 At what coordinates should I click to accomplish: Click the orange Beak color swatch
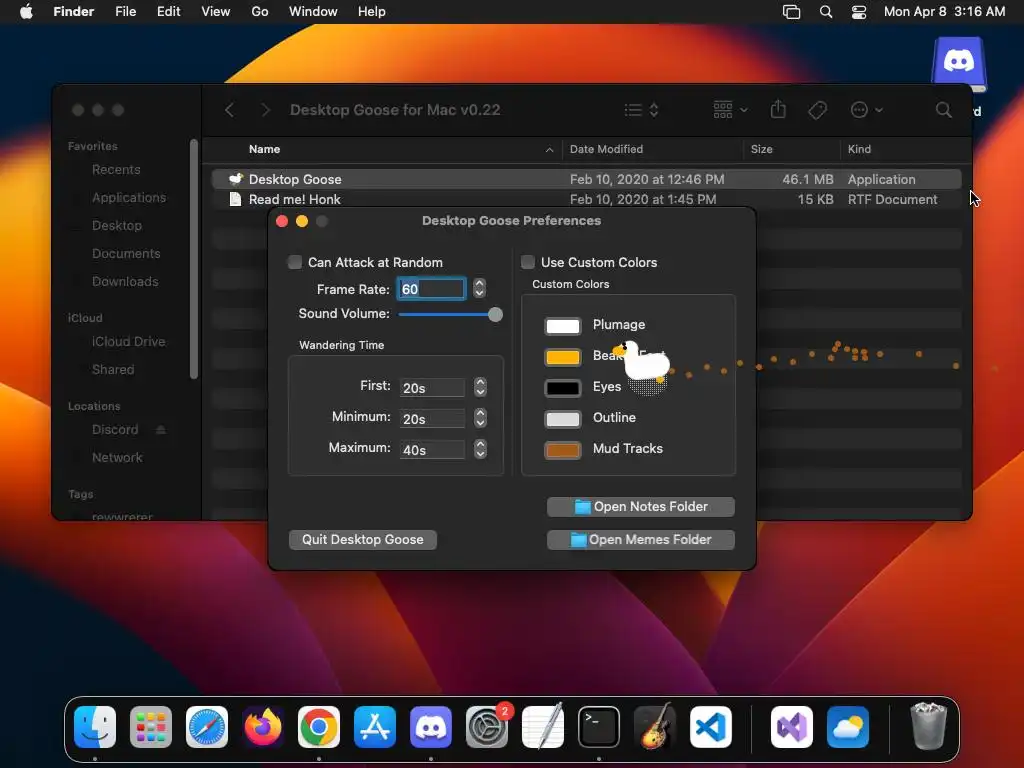[x=562, y=357]
